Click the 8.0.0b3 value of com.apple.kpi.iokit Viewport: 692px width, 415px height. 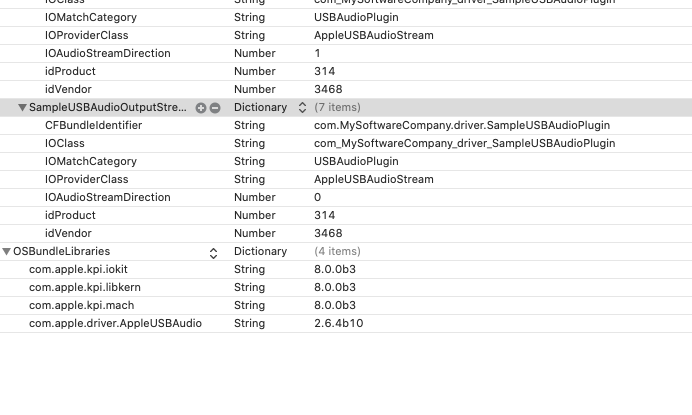[x=335, y=269]
